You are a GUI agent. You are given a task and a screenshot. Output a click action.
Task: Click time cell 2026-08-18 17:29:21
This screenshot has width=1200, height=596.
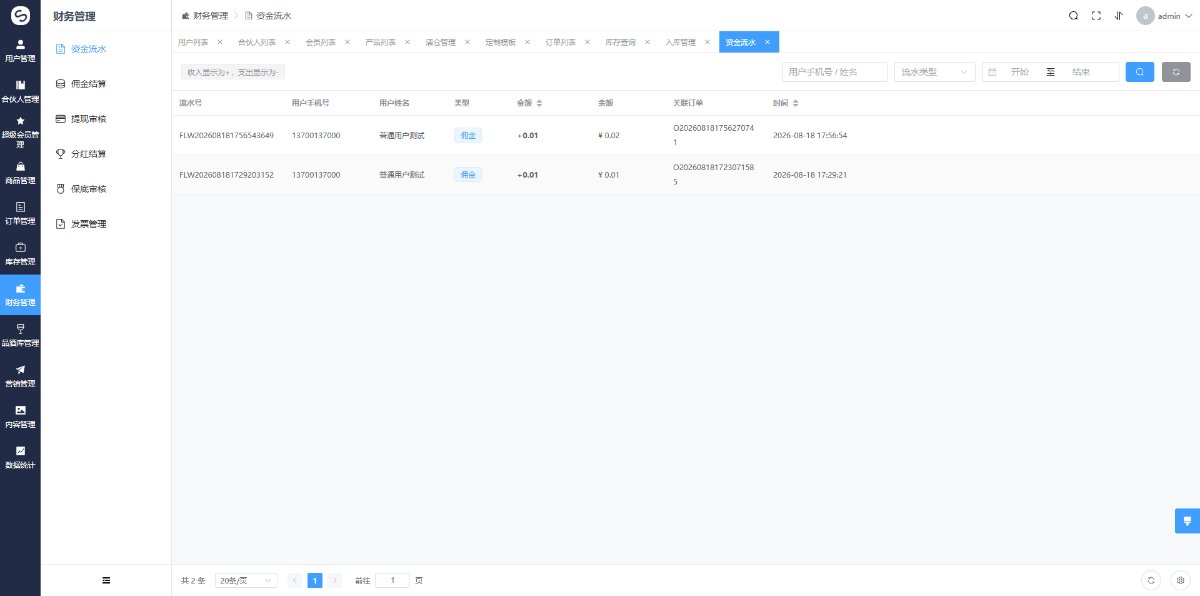[x=810, y=175]
